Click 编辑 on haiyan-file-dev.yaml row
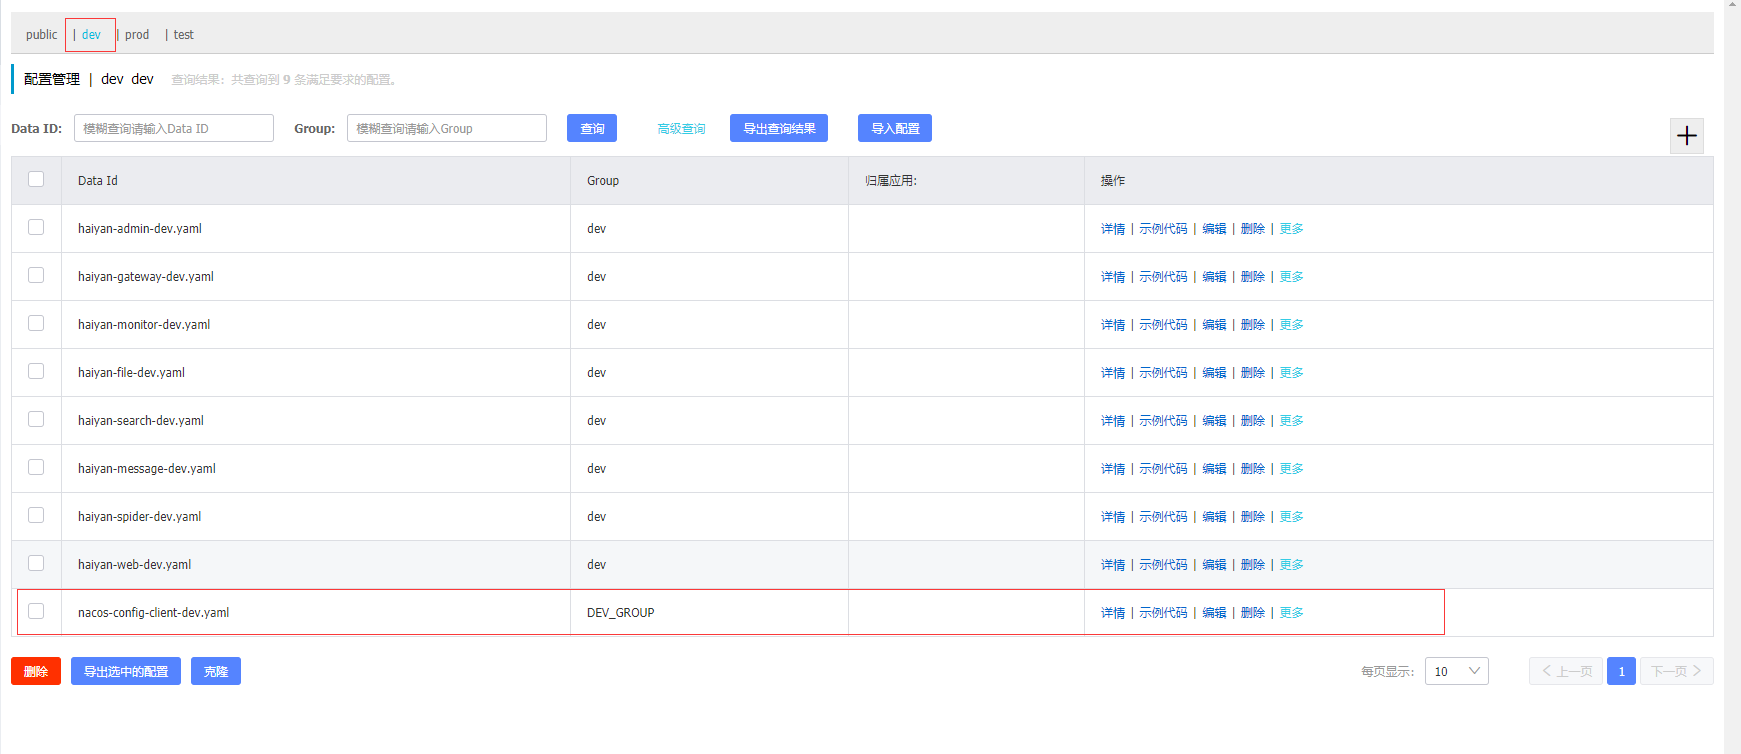 1214,373
